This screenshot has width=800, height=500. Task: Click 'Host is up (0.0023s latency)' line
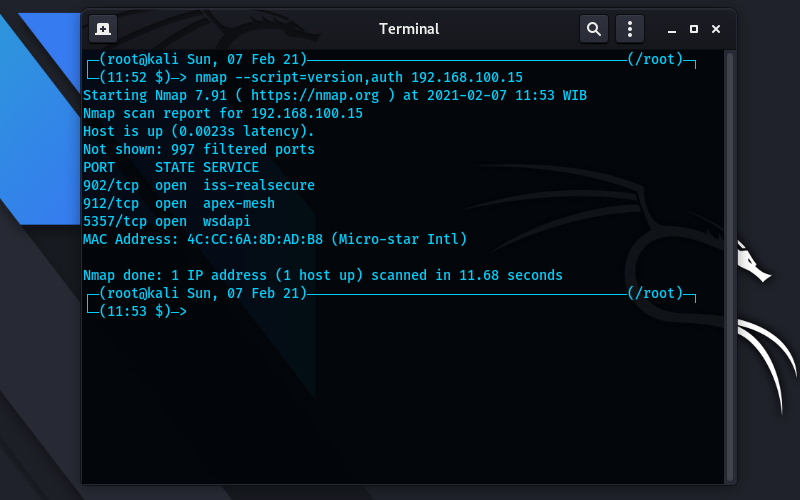pos(198,131)
